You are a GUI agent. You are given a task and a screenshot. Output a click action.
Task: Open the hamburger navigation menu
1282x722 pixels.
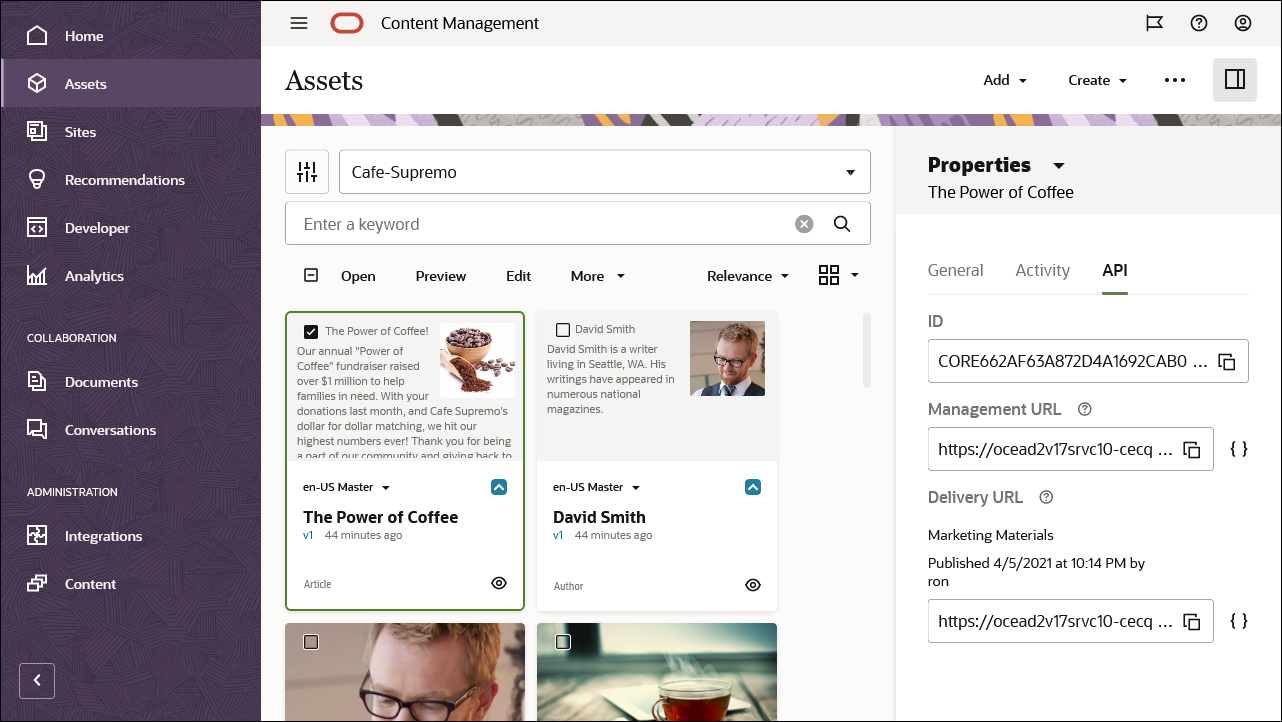point(299,23)
